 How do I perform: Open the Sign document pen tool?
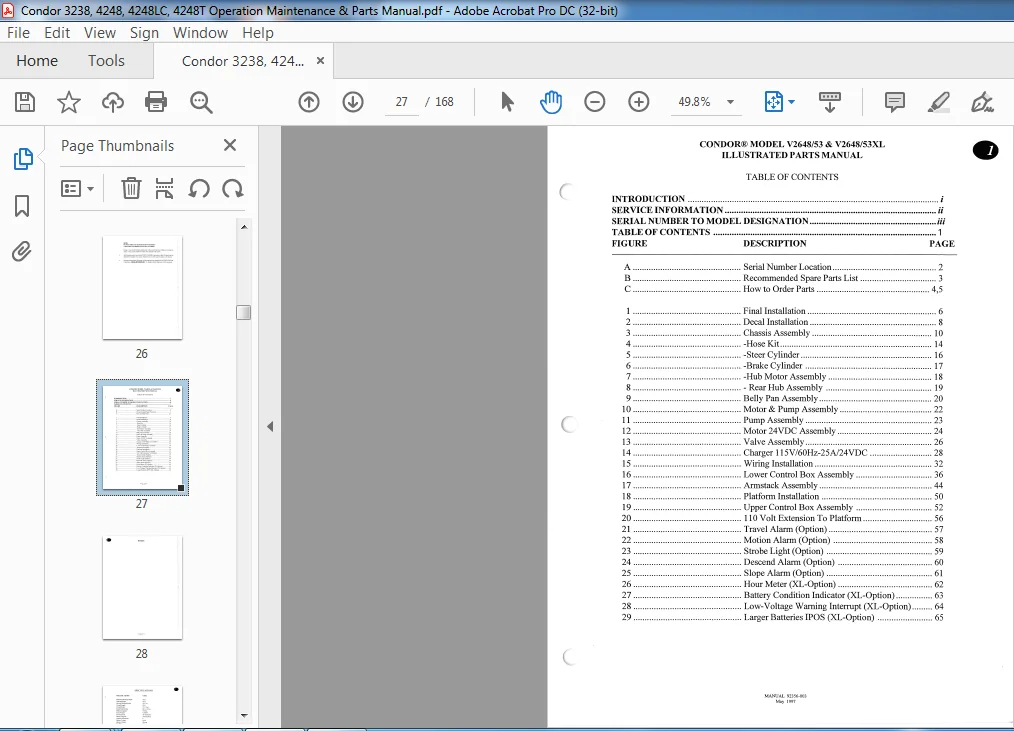pyautogui.click(x=982, y=102)
